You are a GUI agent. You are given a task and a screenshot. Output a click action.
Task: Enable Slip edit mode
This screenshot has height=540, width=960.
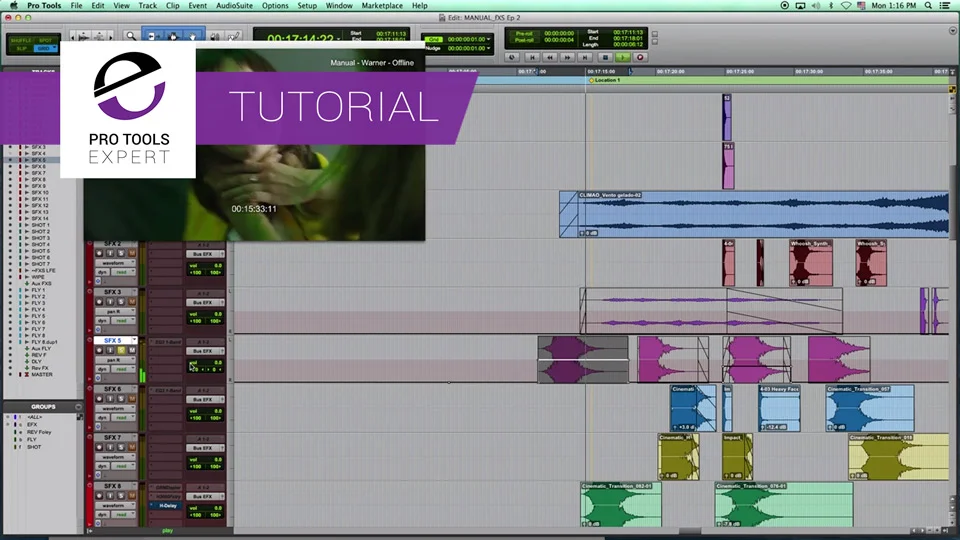pos(22,48)
